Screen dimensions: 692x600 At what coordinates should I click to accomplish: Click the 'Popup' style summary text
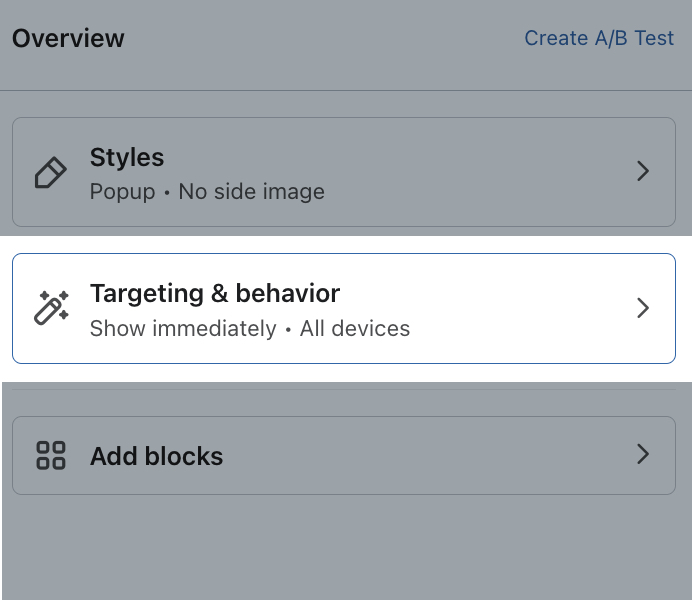pyautogui.click(x=122, y=191)
